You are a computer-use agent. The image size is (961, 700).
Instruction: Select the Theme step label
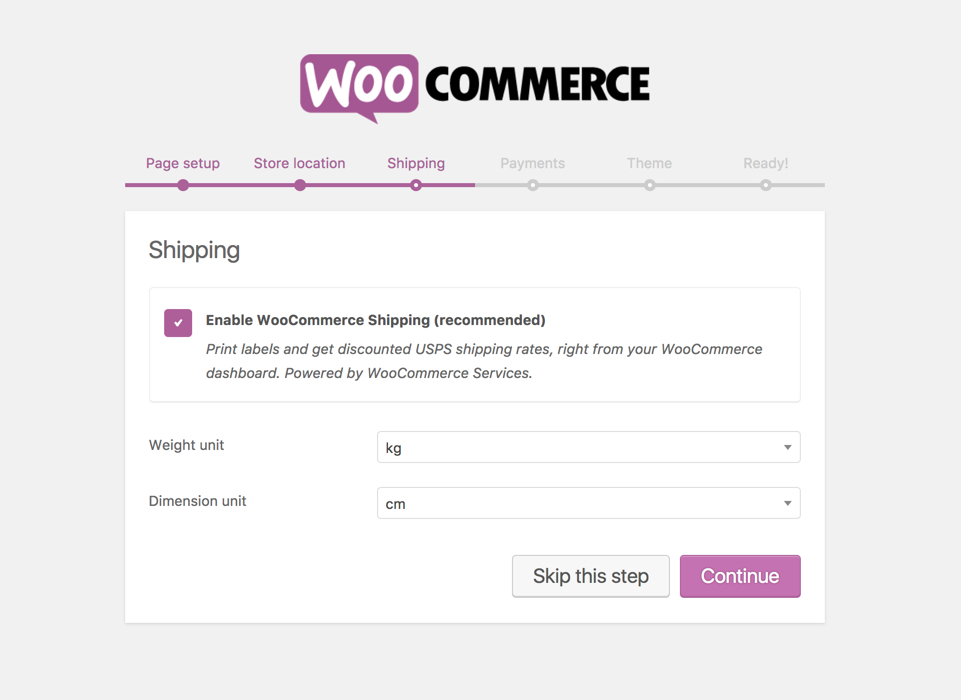649,163
